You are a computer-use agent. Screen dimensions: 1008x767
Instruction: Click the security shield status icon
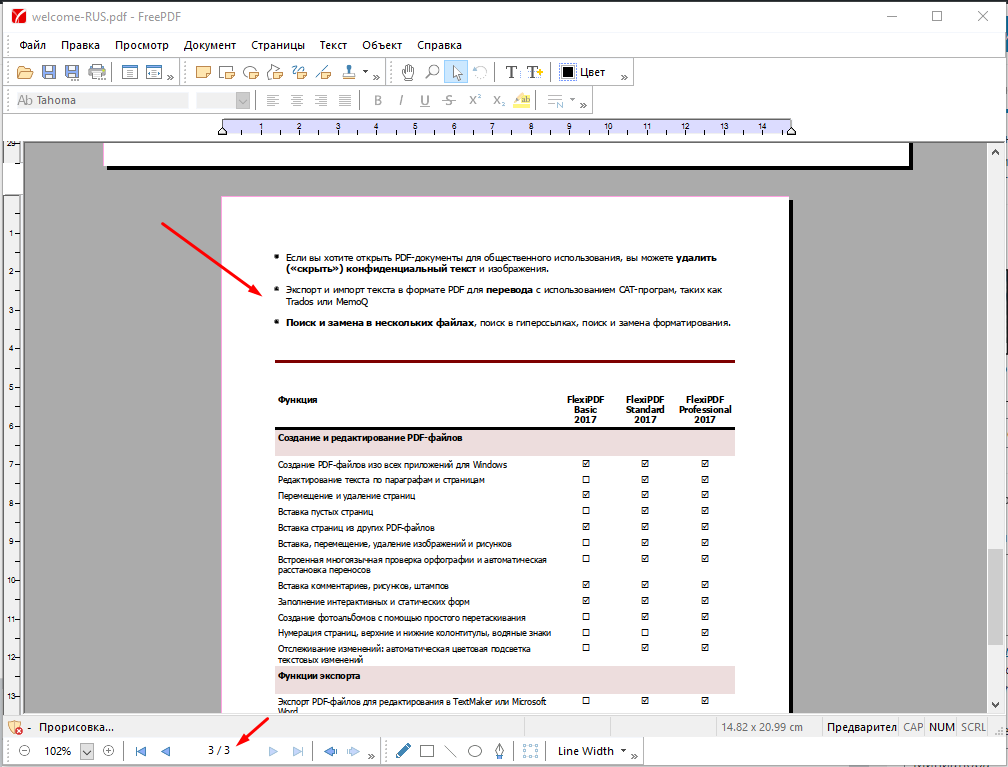point(15,727)
